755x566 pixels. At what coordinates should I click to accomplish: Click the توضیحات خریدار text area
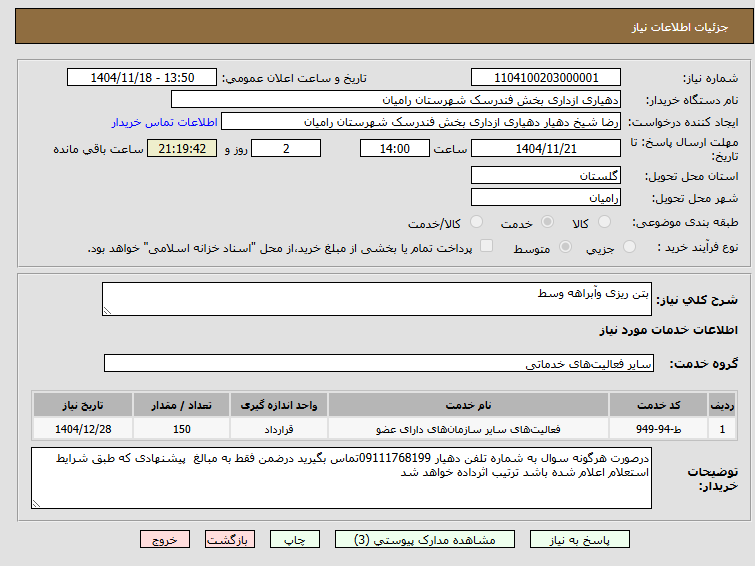point(341,478)
